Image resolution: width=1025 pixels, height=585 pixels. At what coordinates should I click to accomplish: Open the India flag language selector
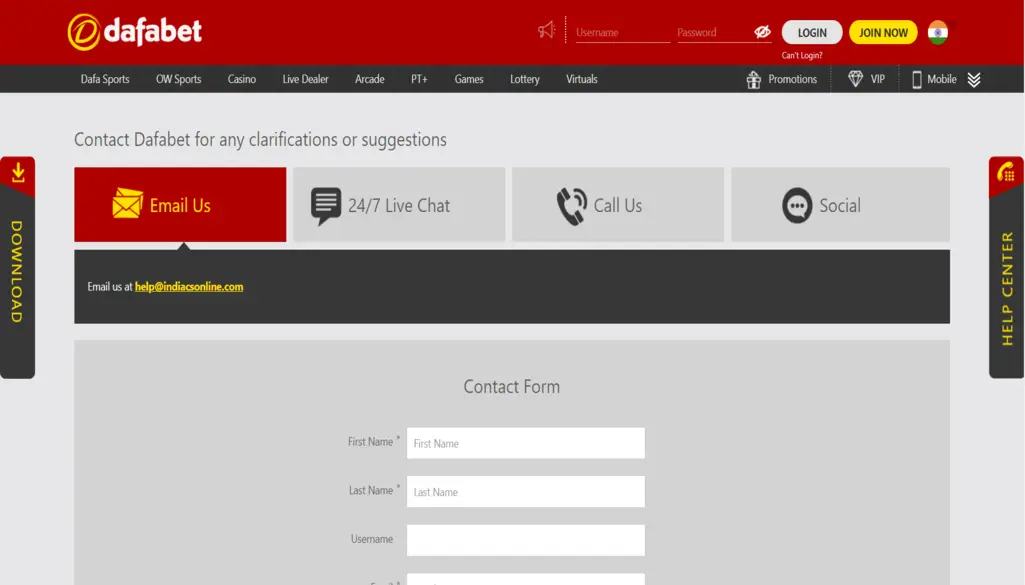click(x=938, y=32)
